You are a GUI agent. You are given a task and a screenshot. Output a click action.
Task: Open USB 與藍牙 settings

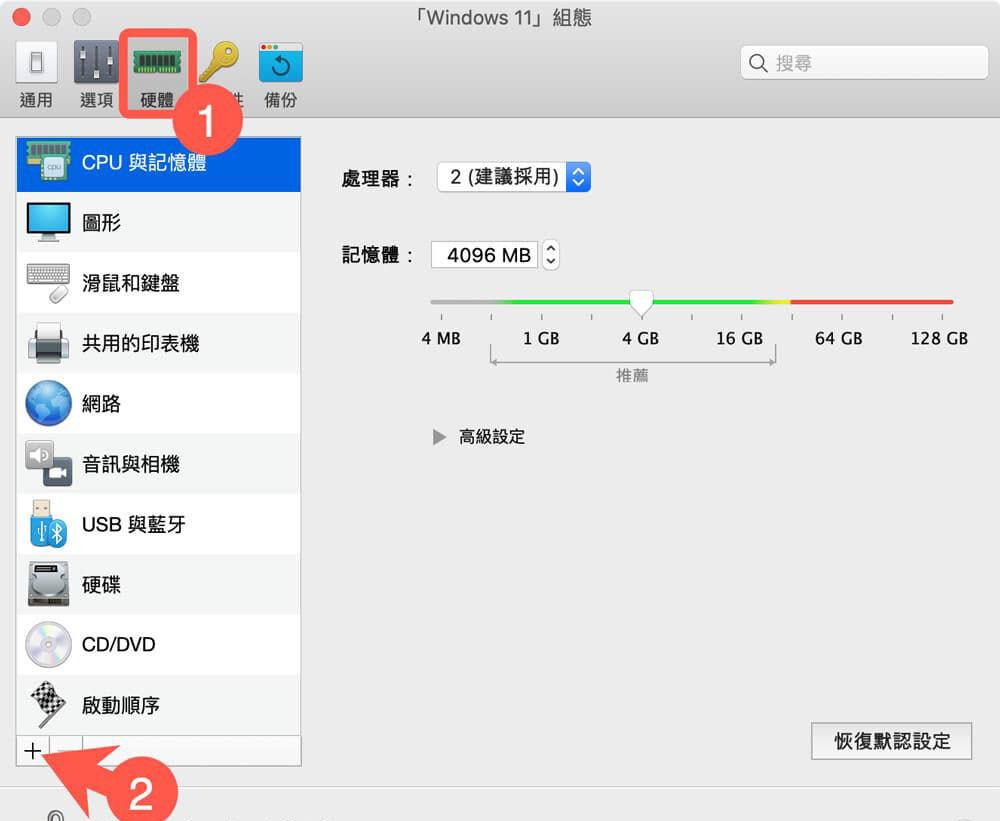(158, 524)
